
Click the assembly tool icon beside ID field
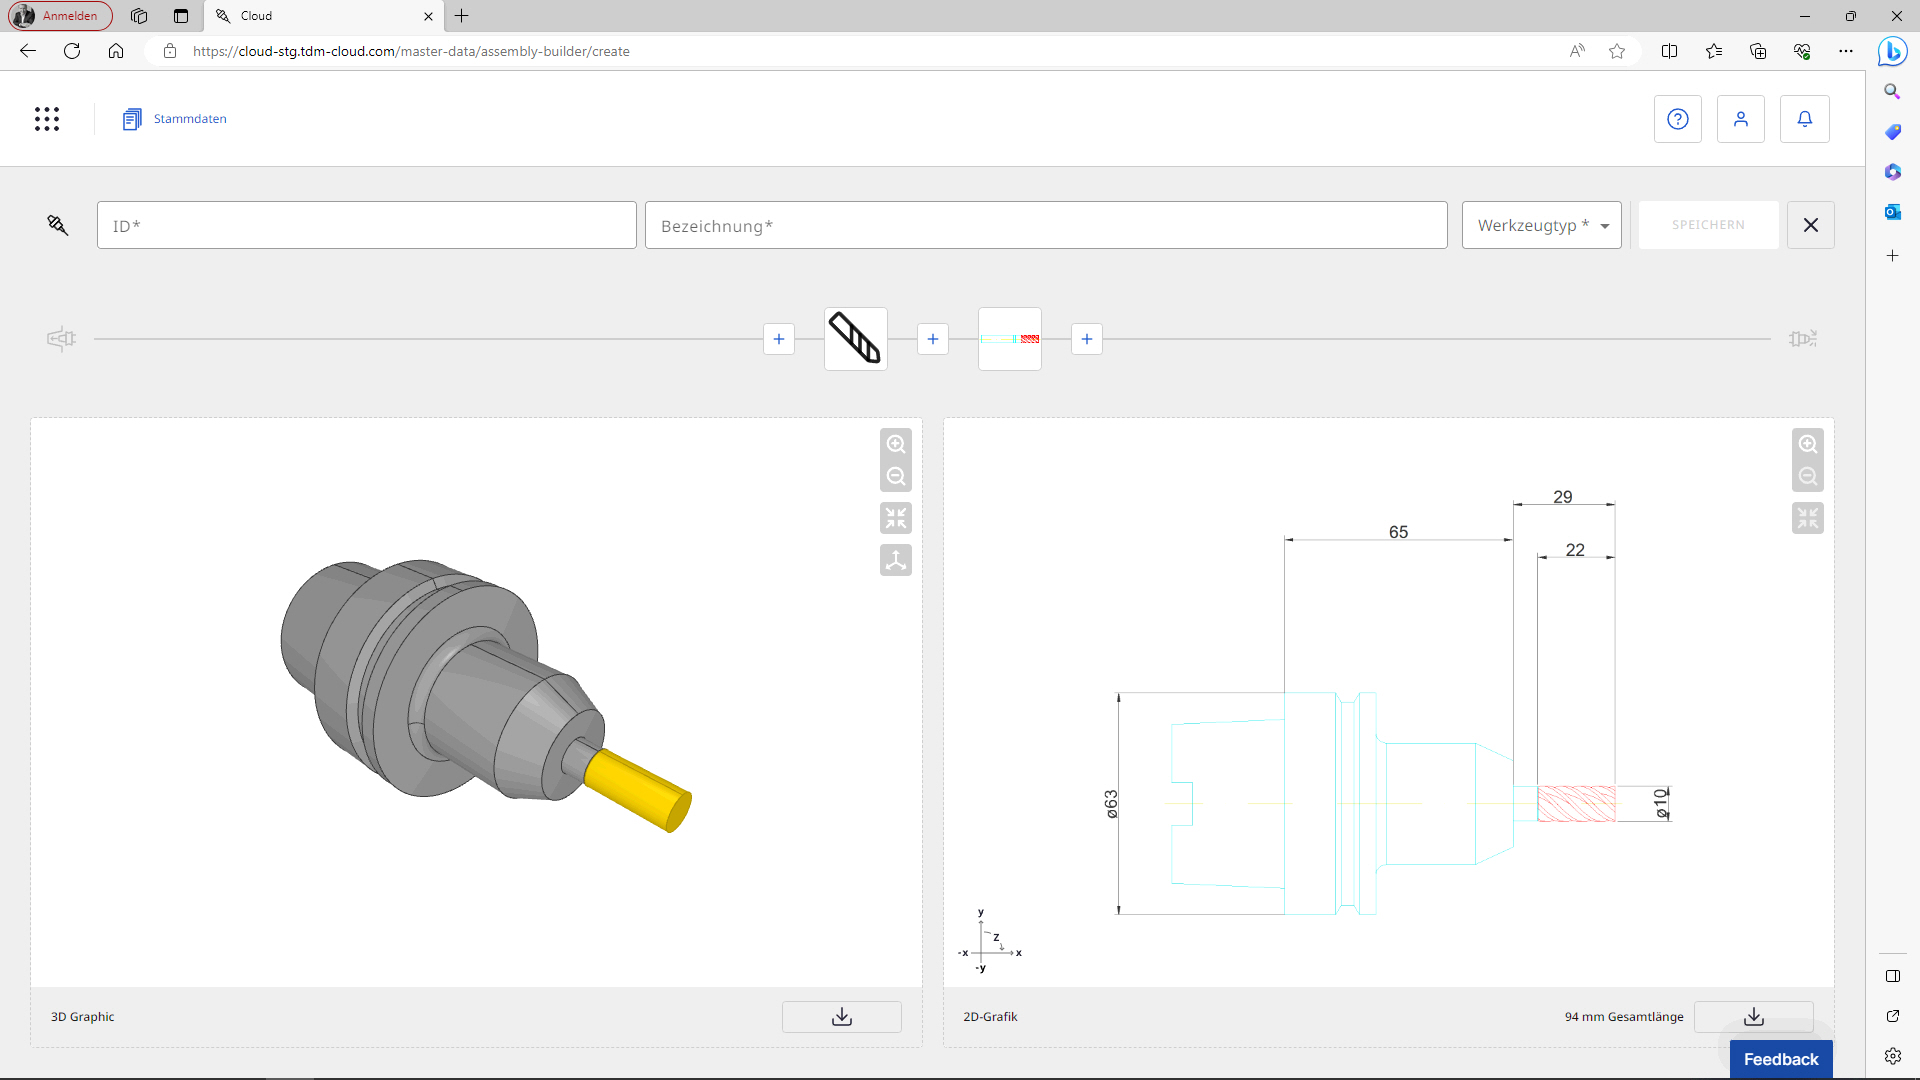[x=58, y=225]
